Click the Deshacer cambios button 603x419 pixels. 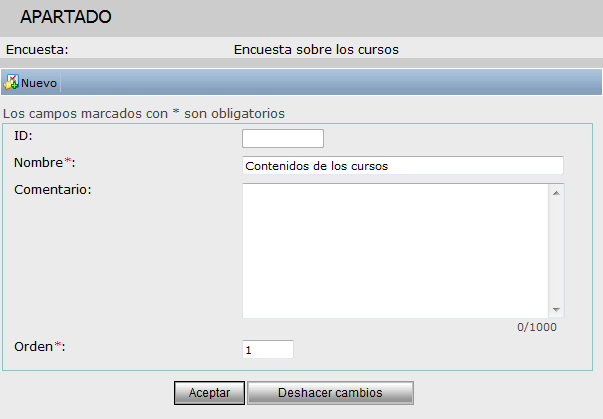point(330,393)
